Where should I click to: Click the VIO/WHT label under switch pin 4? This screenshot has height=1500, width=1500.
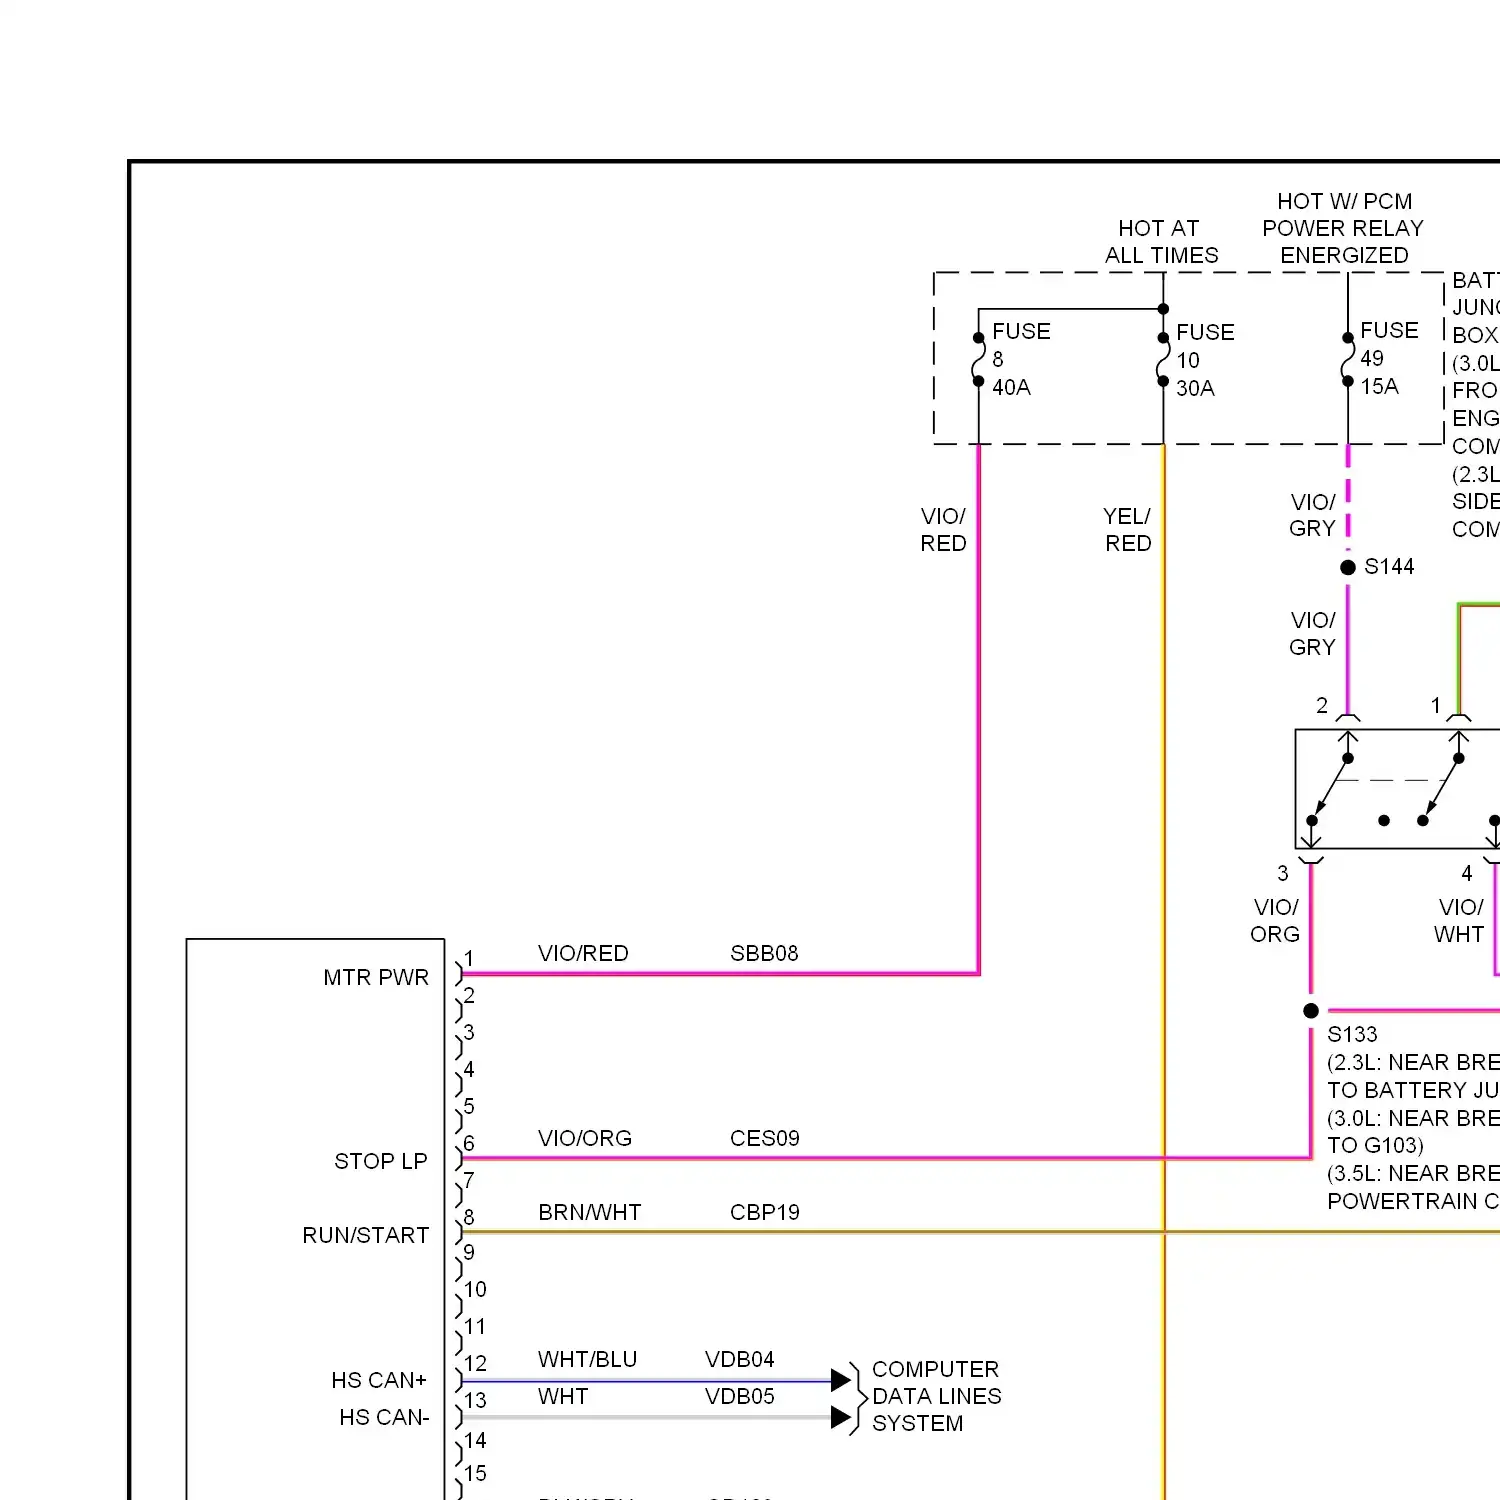pos(1459,920)
